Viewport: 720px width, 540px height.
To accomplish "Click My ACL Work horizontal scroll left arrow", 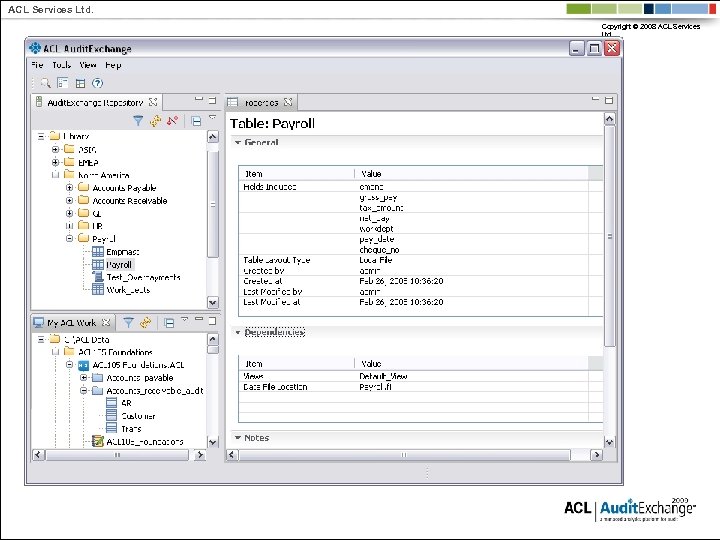I will [x=39, y=455].
